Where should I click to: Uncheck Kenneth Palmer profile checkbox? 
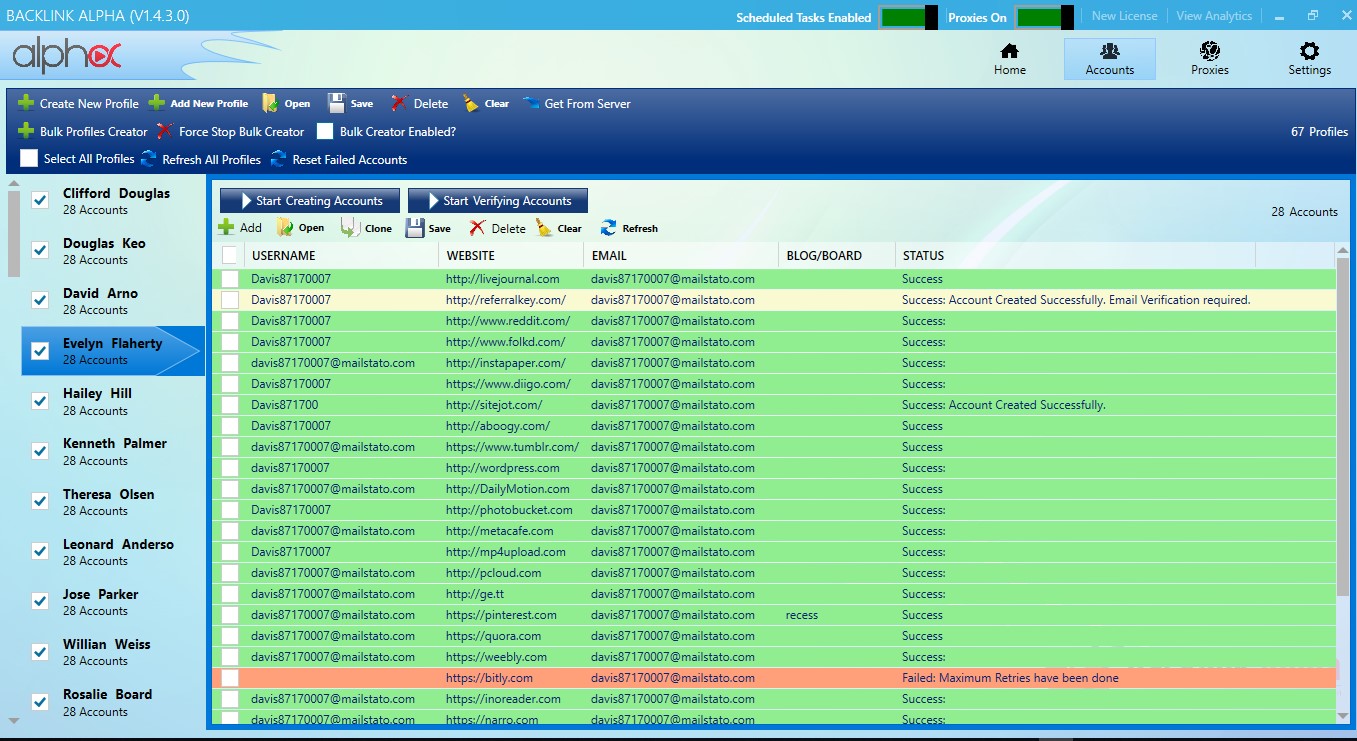[x=40, y=451]
